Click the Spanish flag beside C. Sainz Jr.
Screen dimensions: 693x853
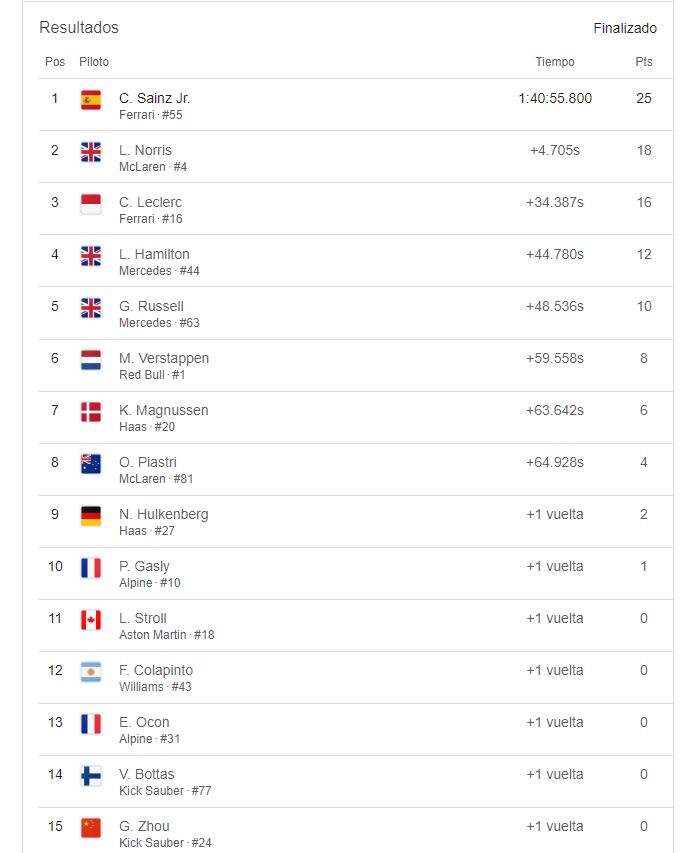91,100
